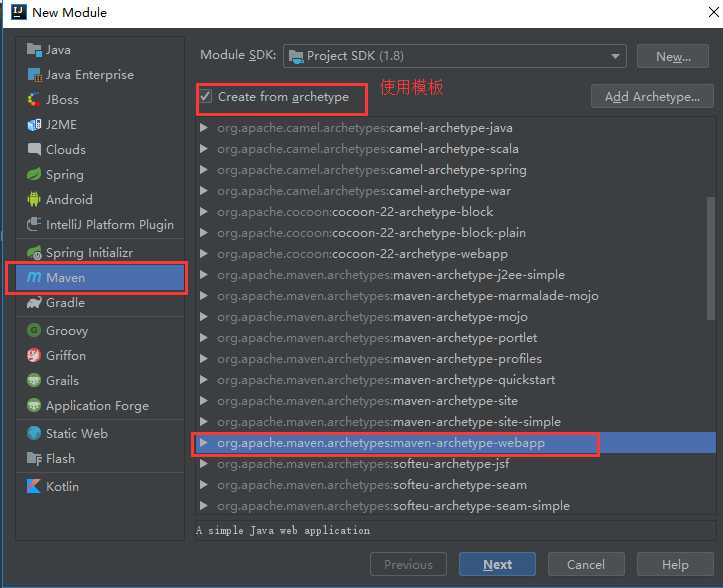Click the Gradle elephant icon
Screen dimensions: 723x588
(x=34, y=303)
